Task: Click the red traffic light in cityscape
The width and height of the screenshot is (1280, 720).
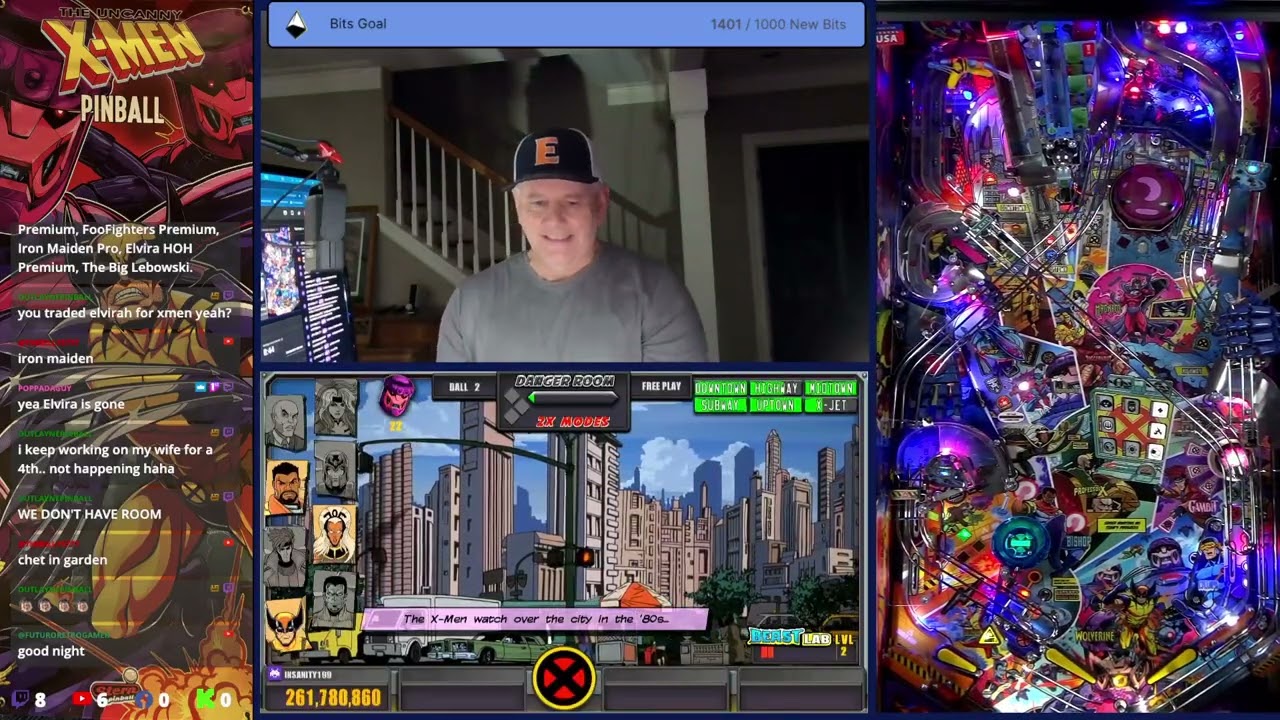Action: point(585,557)
